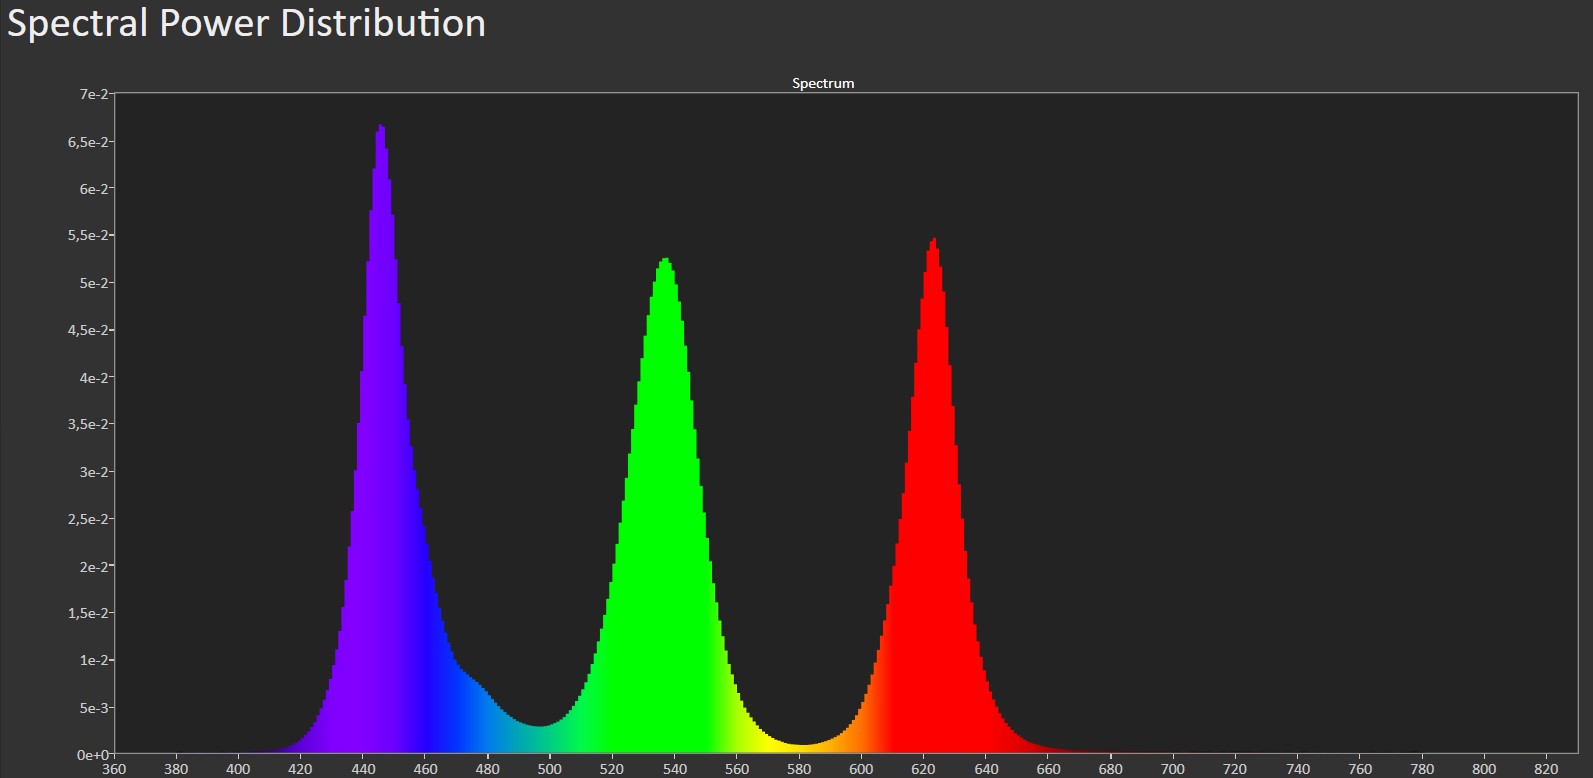This screenshot has width=1593, height=778.
Task: Click the Spectral Power Distribution heading
Action: 246,23
